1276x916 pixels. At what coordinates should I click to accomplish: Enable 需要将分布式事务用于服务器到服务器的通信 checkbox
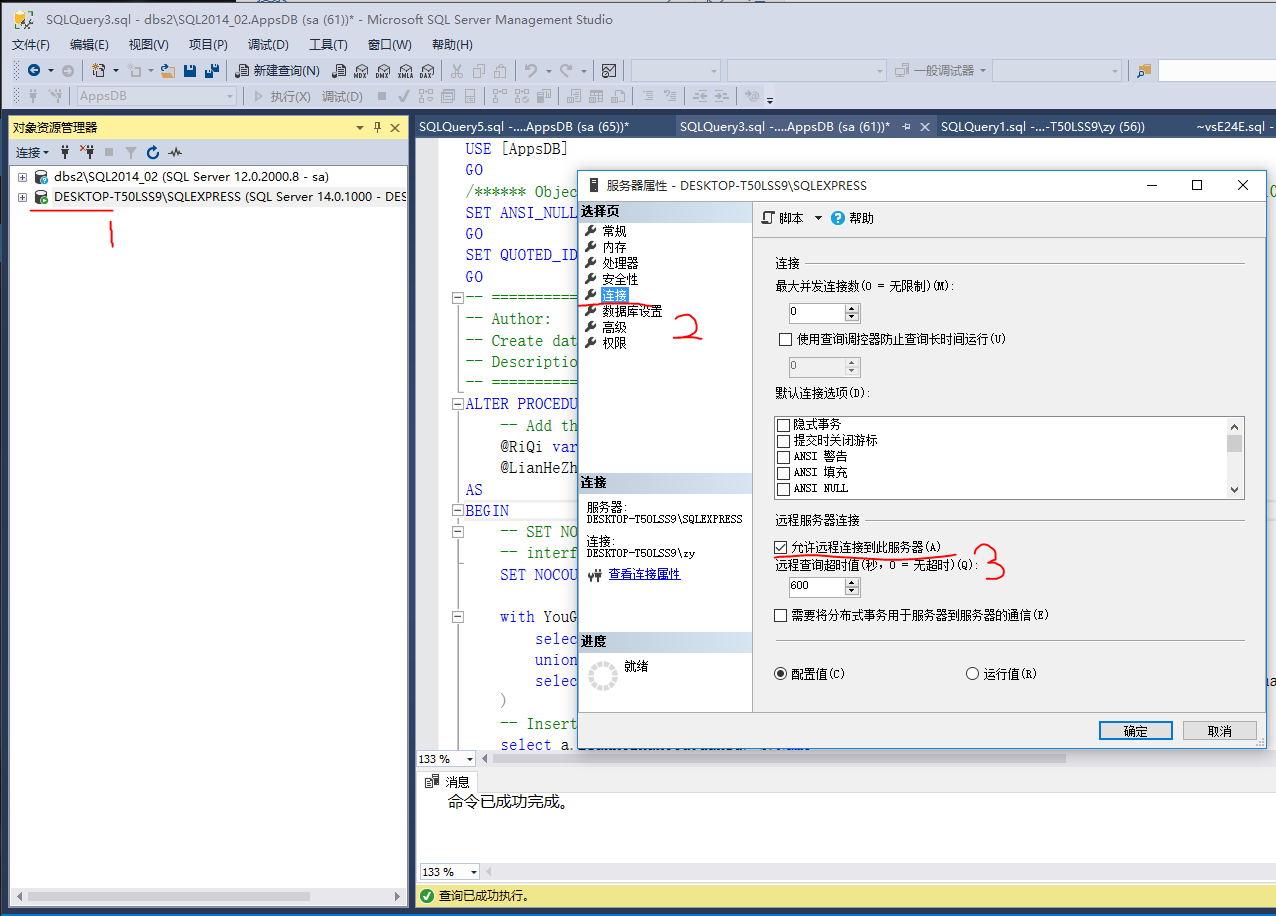click(x=781, y=616)
